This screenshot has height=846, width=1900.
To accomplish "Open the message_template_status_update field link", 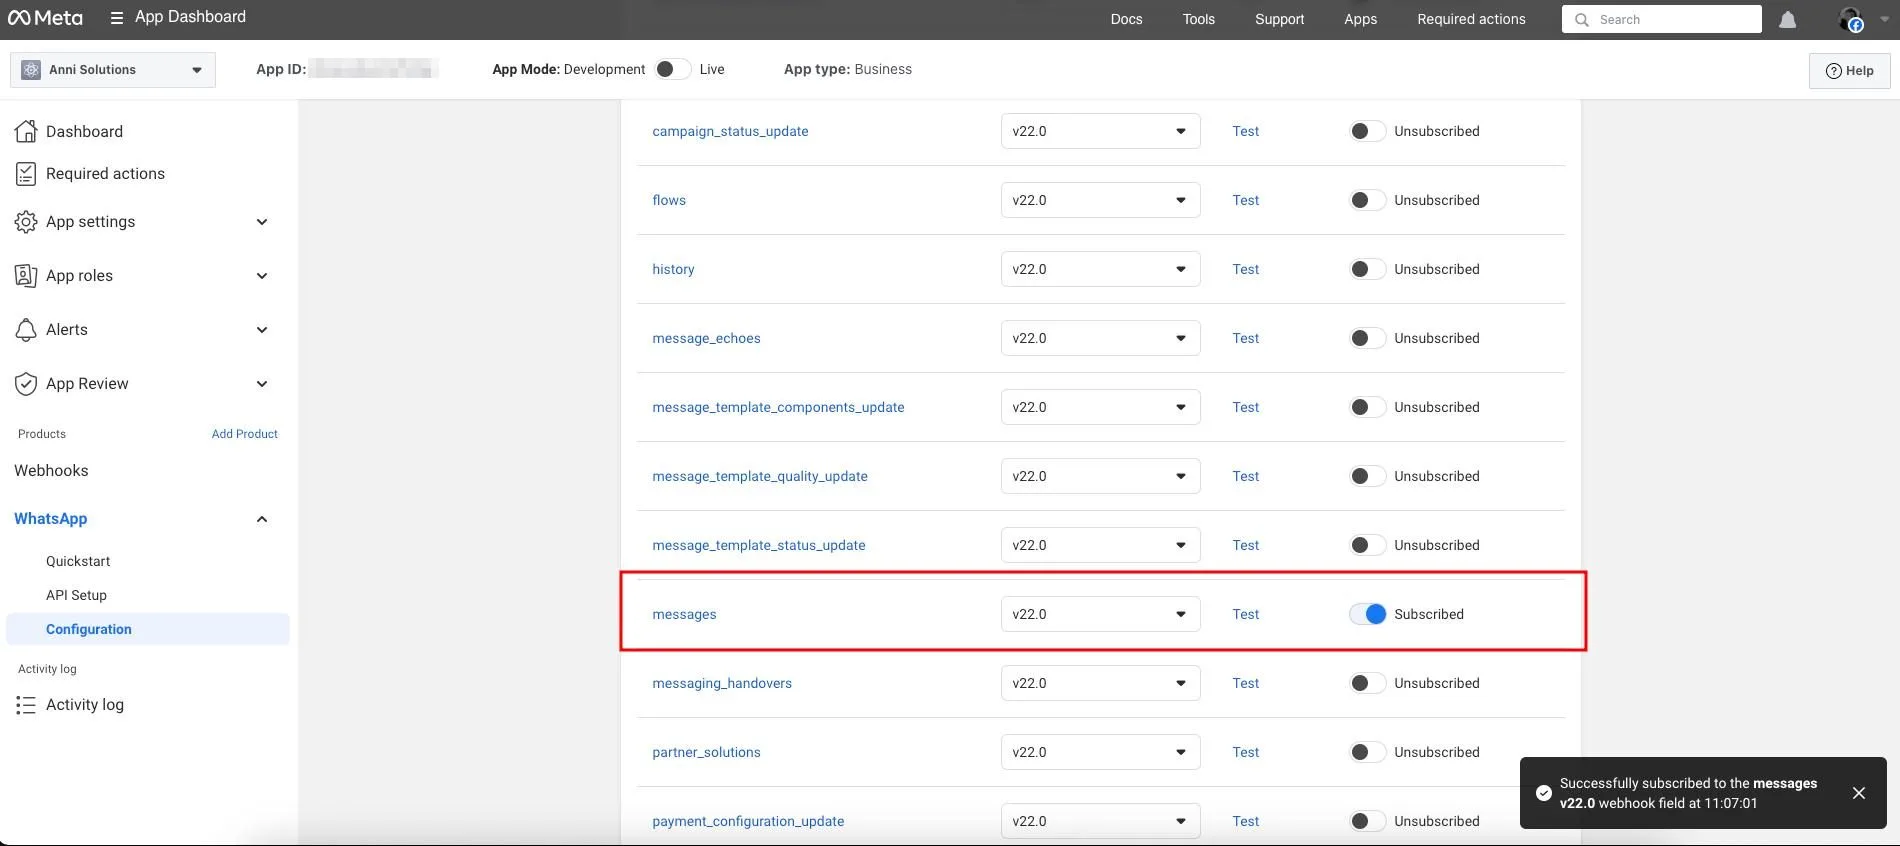I will (x=759, y=545).
